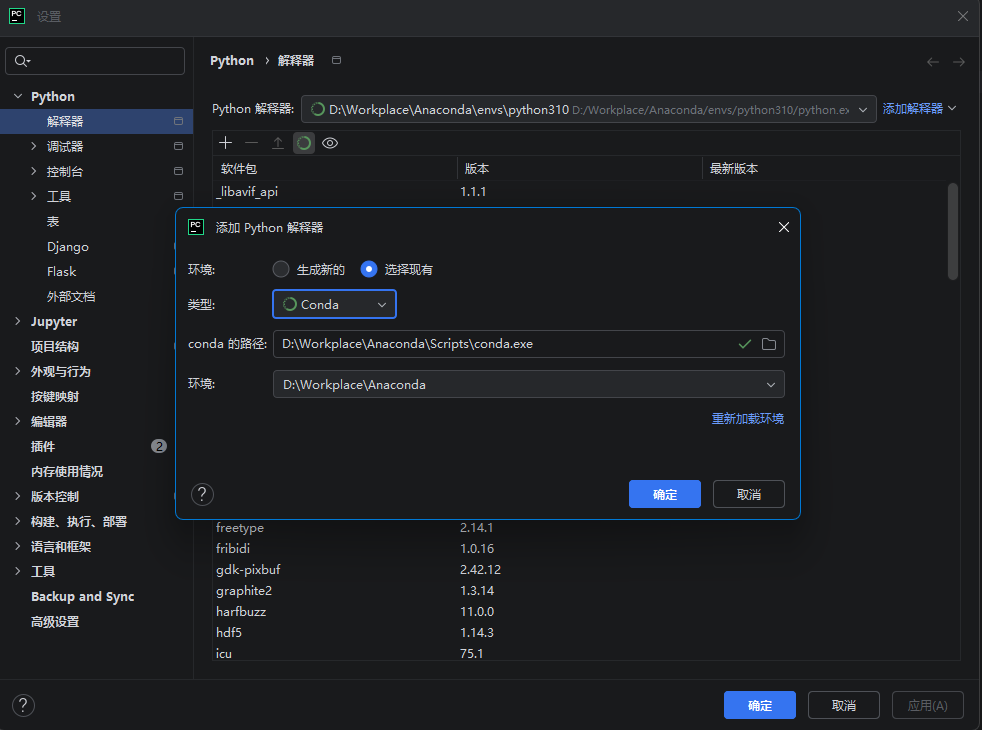
Task: Select the _libavif_api package row
Action: (580, 192)
